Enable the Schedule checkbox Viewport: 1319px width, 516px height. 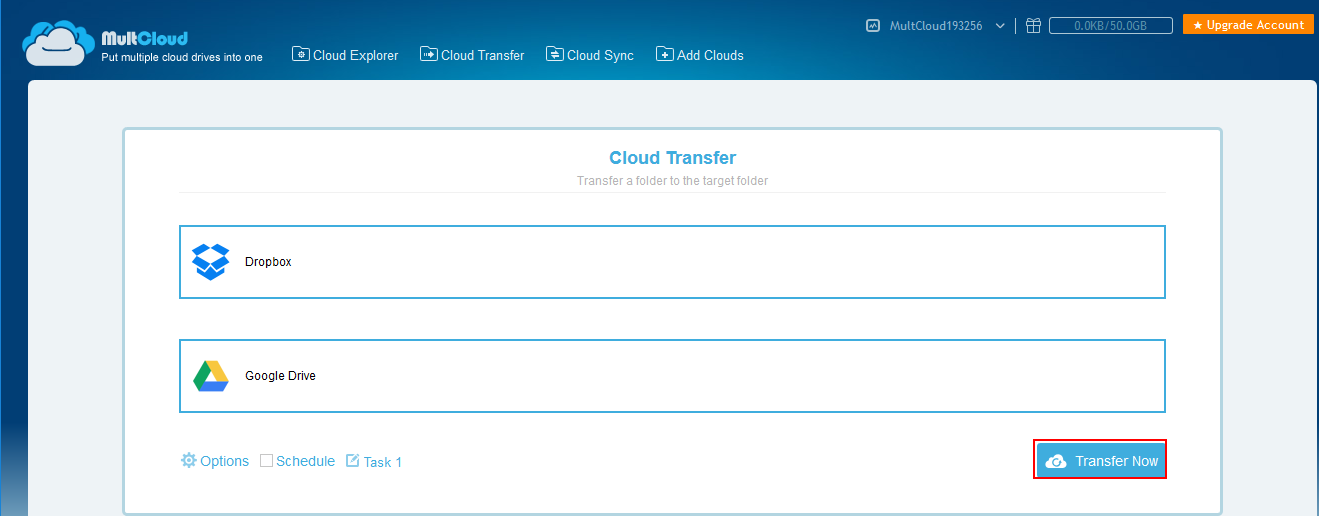point(266,461)
